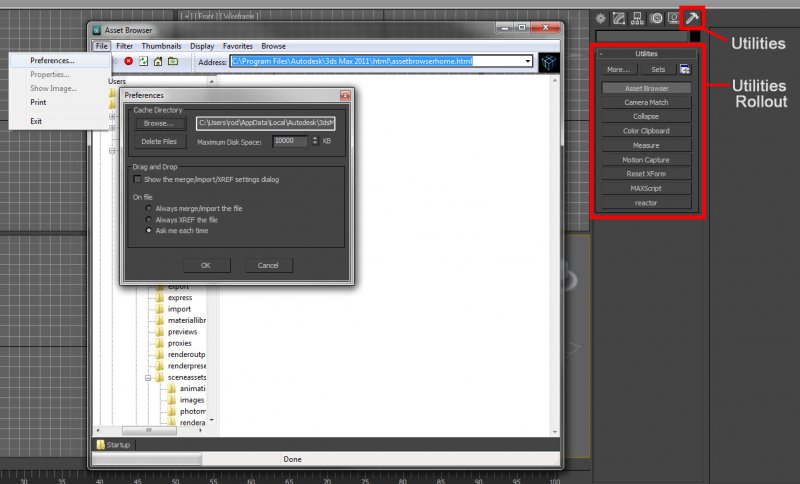Confirm Preferences with OK button

coord(206,265)
